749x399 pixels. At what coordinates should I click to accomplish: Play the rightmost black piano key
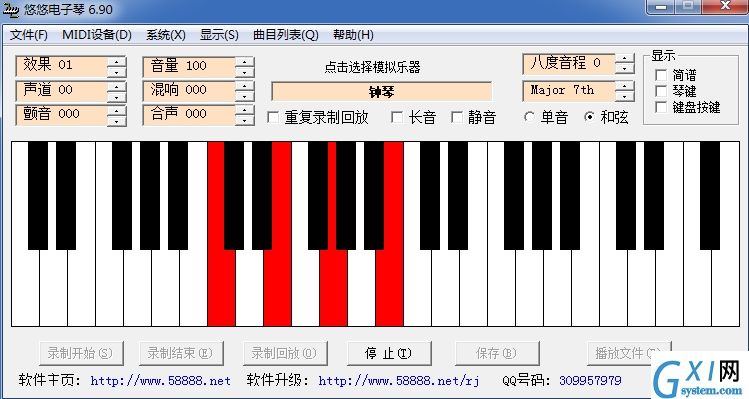[710, 196]
